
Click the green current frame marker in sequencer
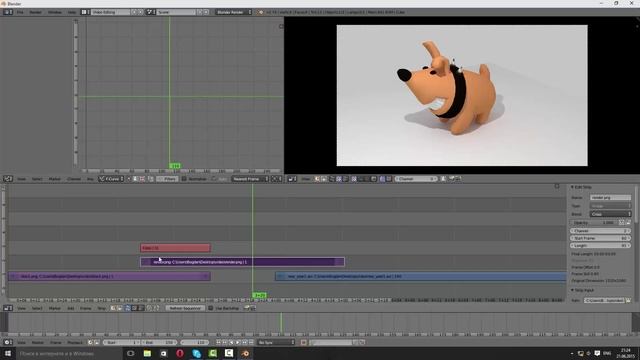coord(259,295)
